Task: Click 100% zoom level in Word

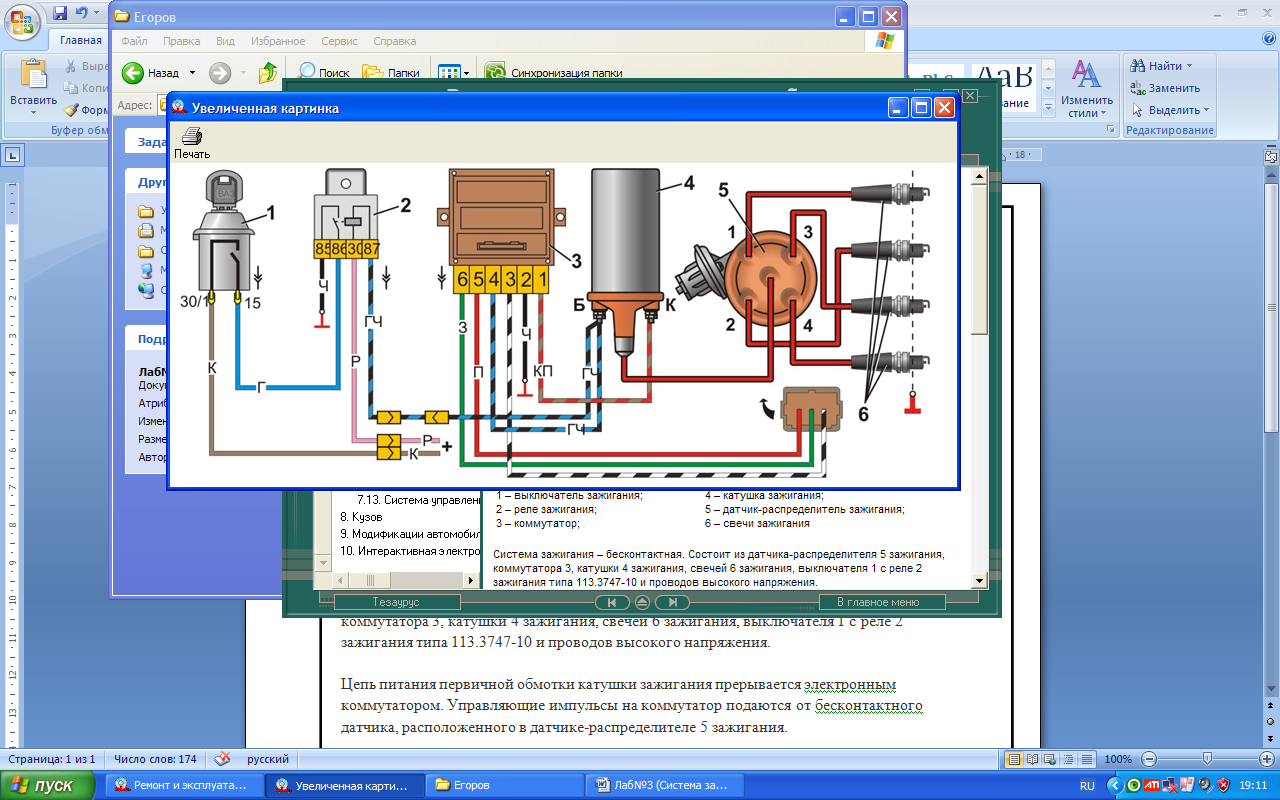Action: click(1118, 759)
